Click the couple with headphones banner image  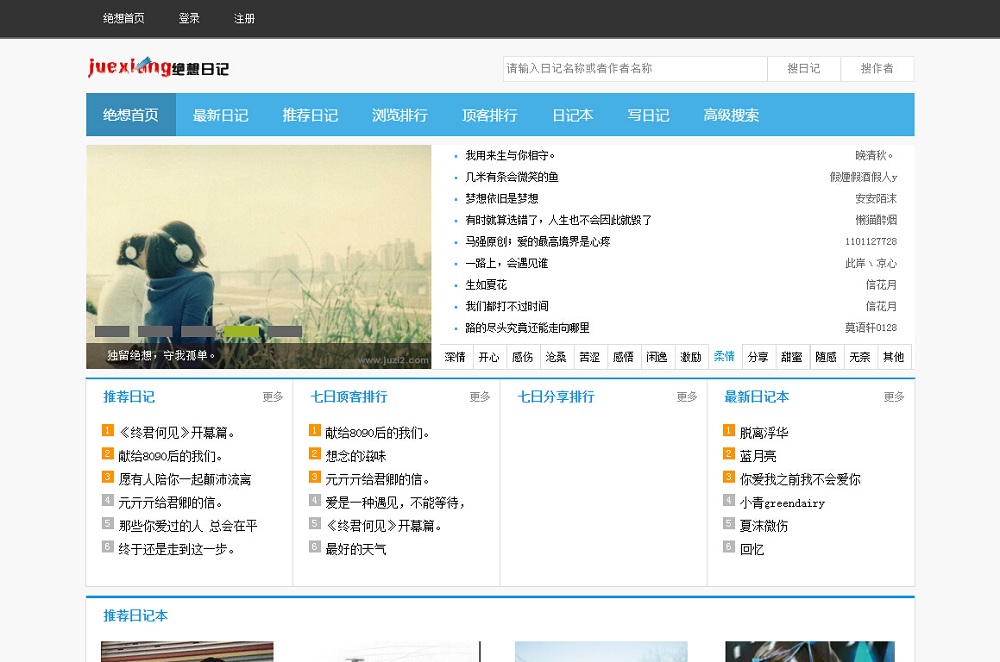coord(258,245)
